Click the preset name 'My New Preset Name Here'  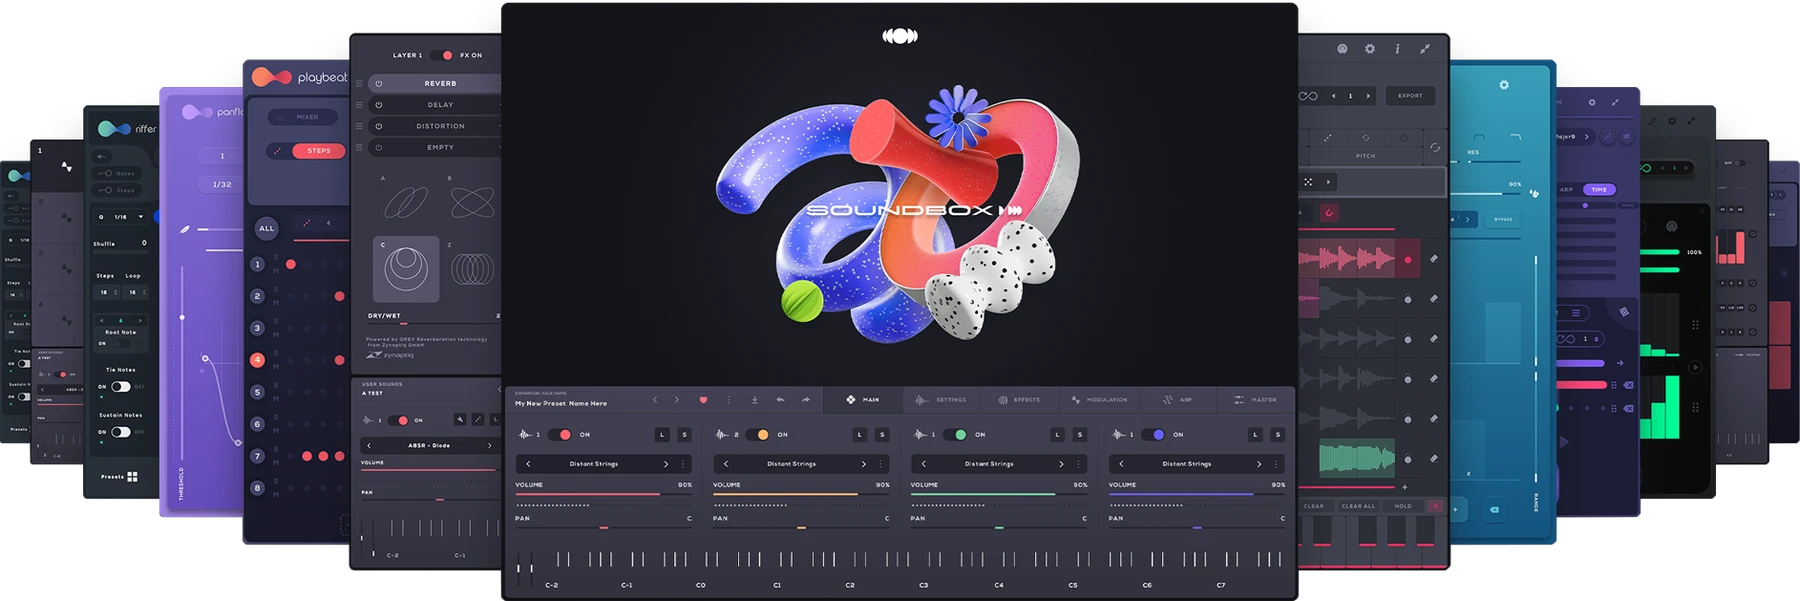pyautogui.click(x=561, y=404)
